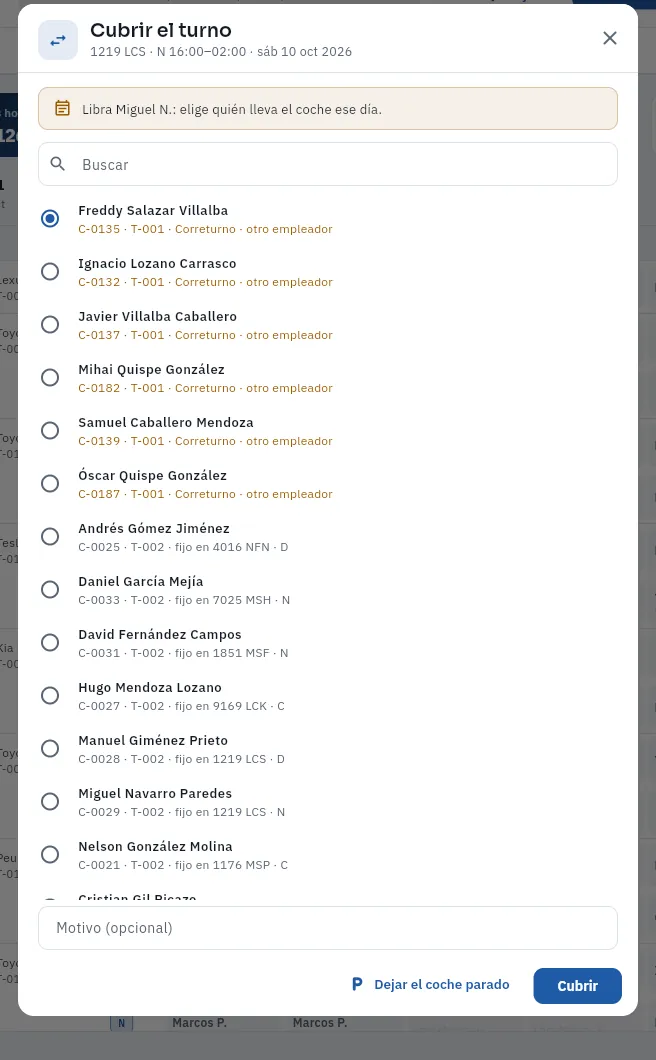656x1060 pixels.
Task: Click the parking P icon
Action: point(357,984)
